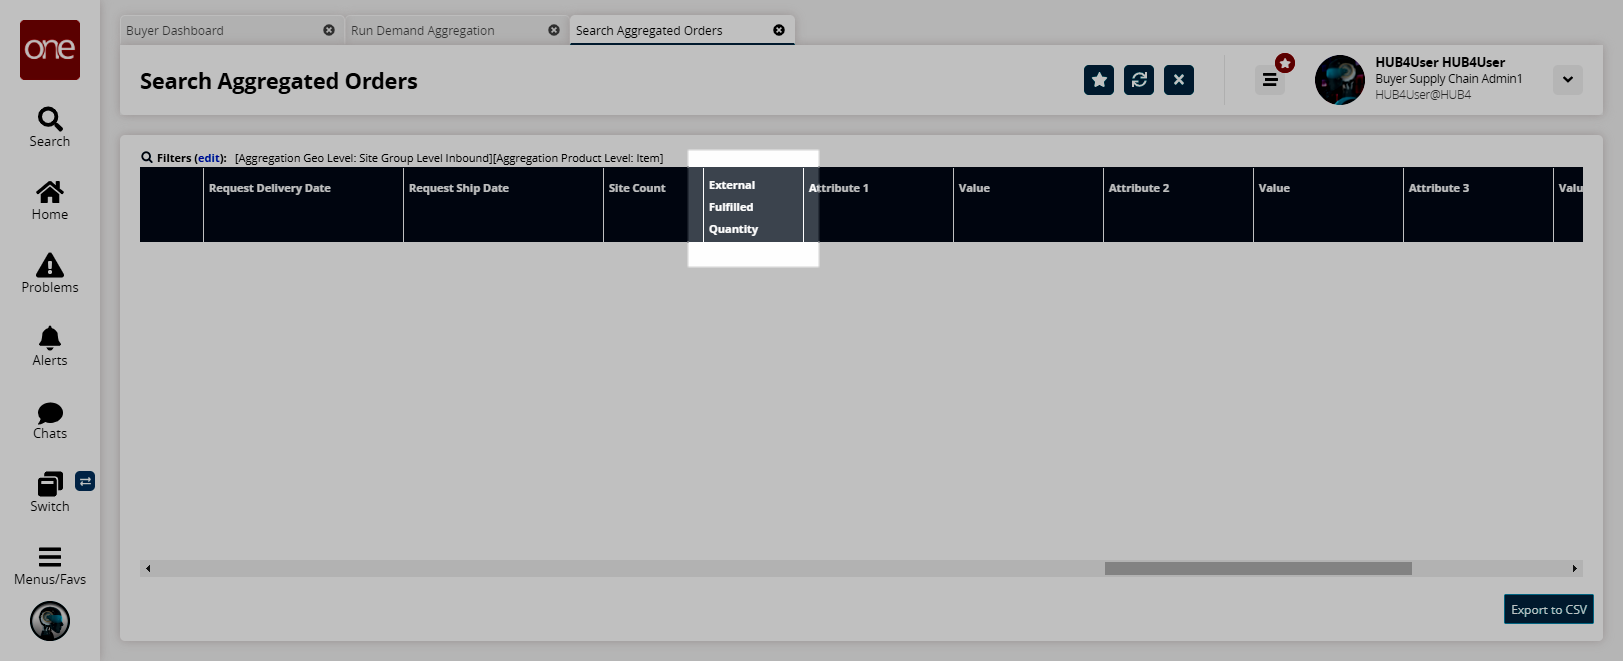Open the Search sidebar tool
The width and height of the screenshot is (1623, 661).
(50, 127)
